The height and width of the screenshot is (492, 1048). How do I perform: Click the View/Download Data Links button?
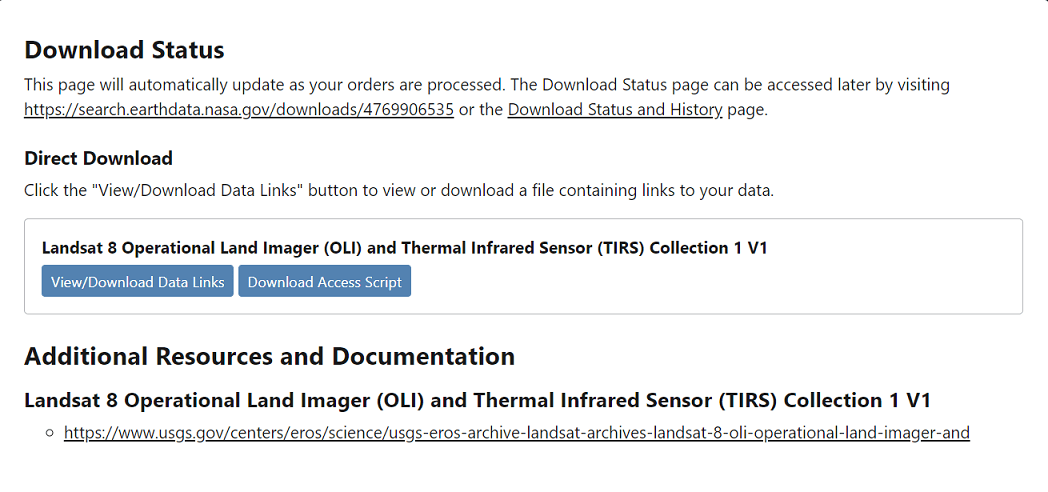(x=138, y=281)
